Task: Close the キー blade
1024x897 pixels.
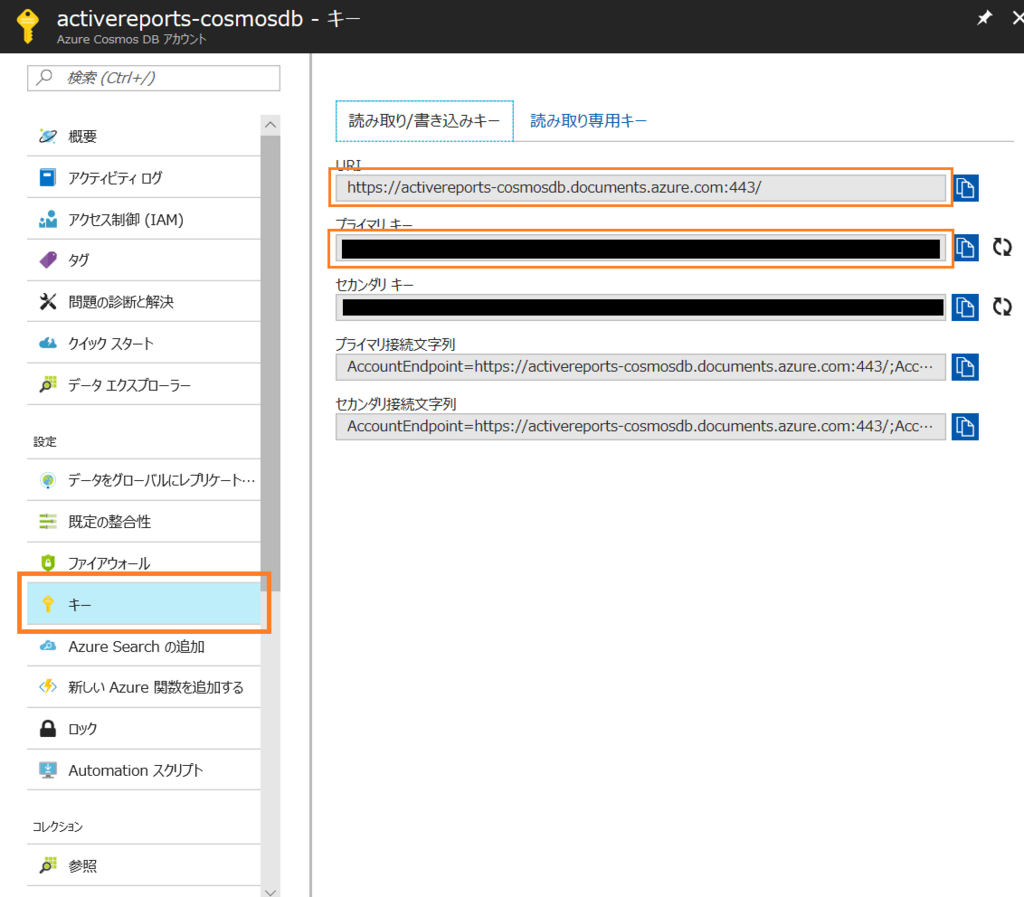Action: coord(1017,18)
